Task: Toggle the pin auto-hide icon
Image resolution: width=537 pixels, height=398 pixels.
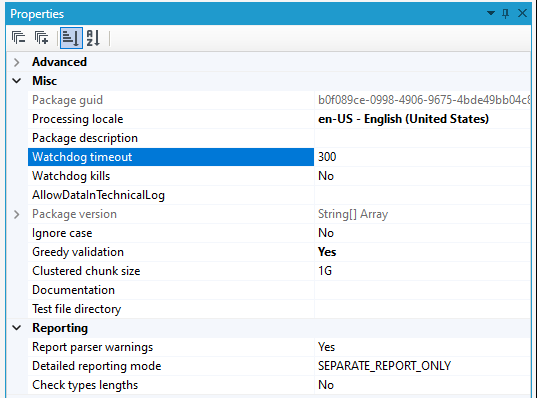Action: pos(505,14)
